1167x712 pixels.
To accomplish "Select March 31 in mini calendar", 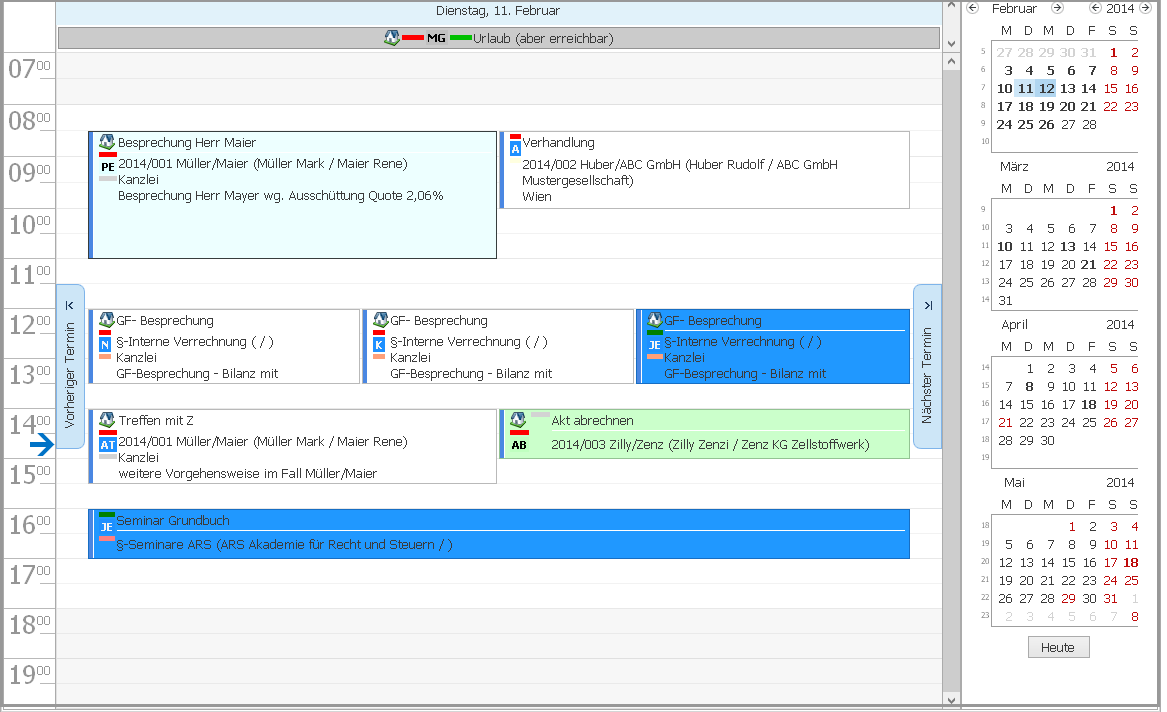I will point(1005,301).
